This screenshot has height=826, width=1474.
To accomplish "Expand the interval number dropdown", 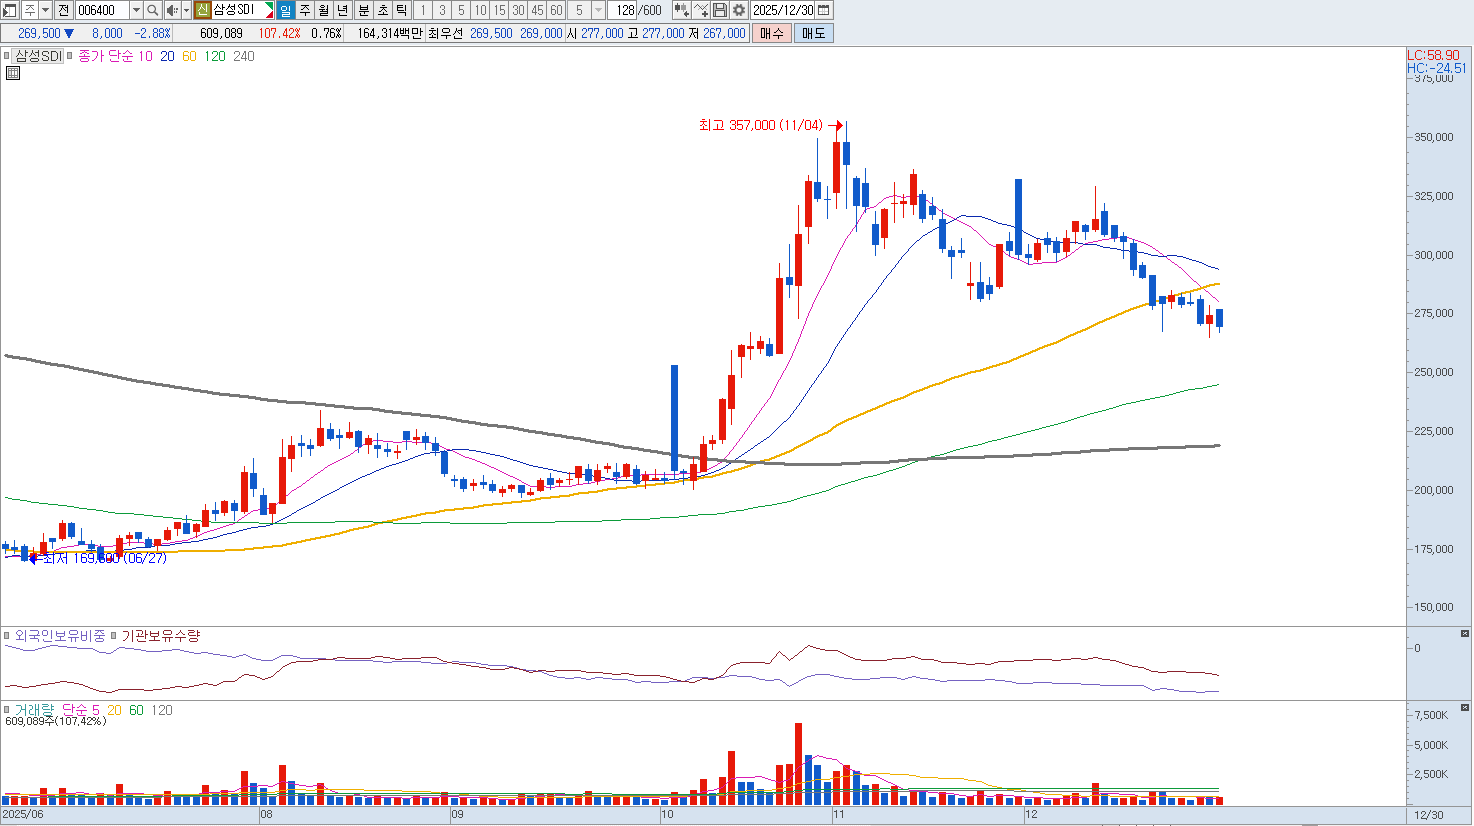I will pos(598,10).
